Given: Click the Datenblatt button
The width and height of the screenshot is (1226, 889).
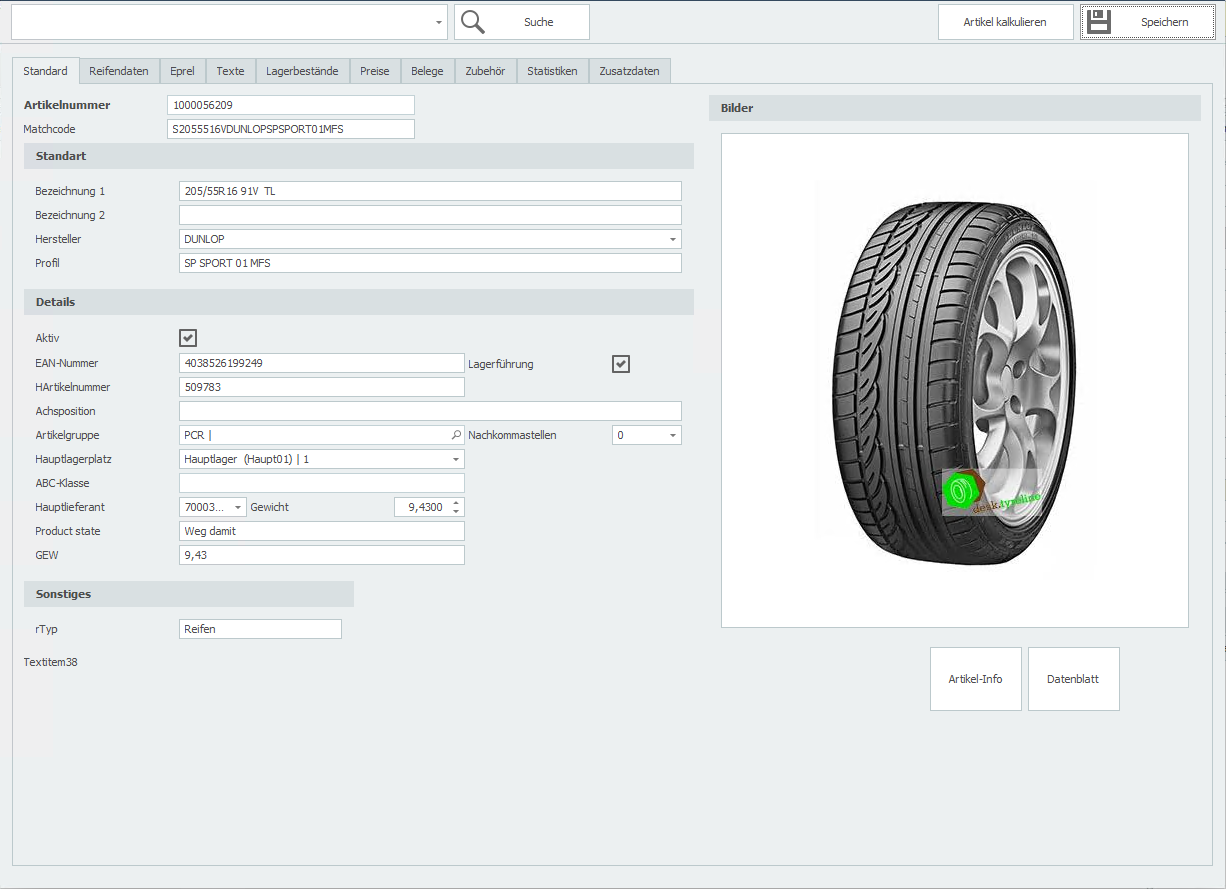Looking at the screenshot, I should point(1073,679).
